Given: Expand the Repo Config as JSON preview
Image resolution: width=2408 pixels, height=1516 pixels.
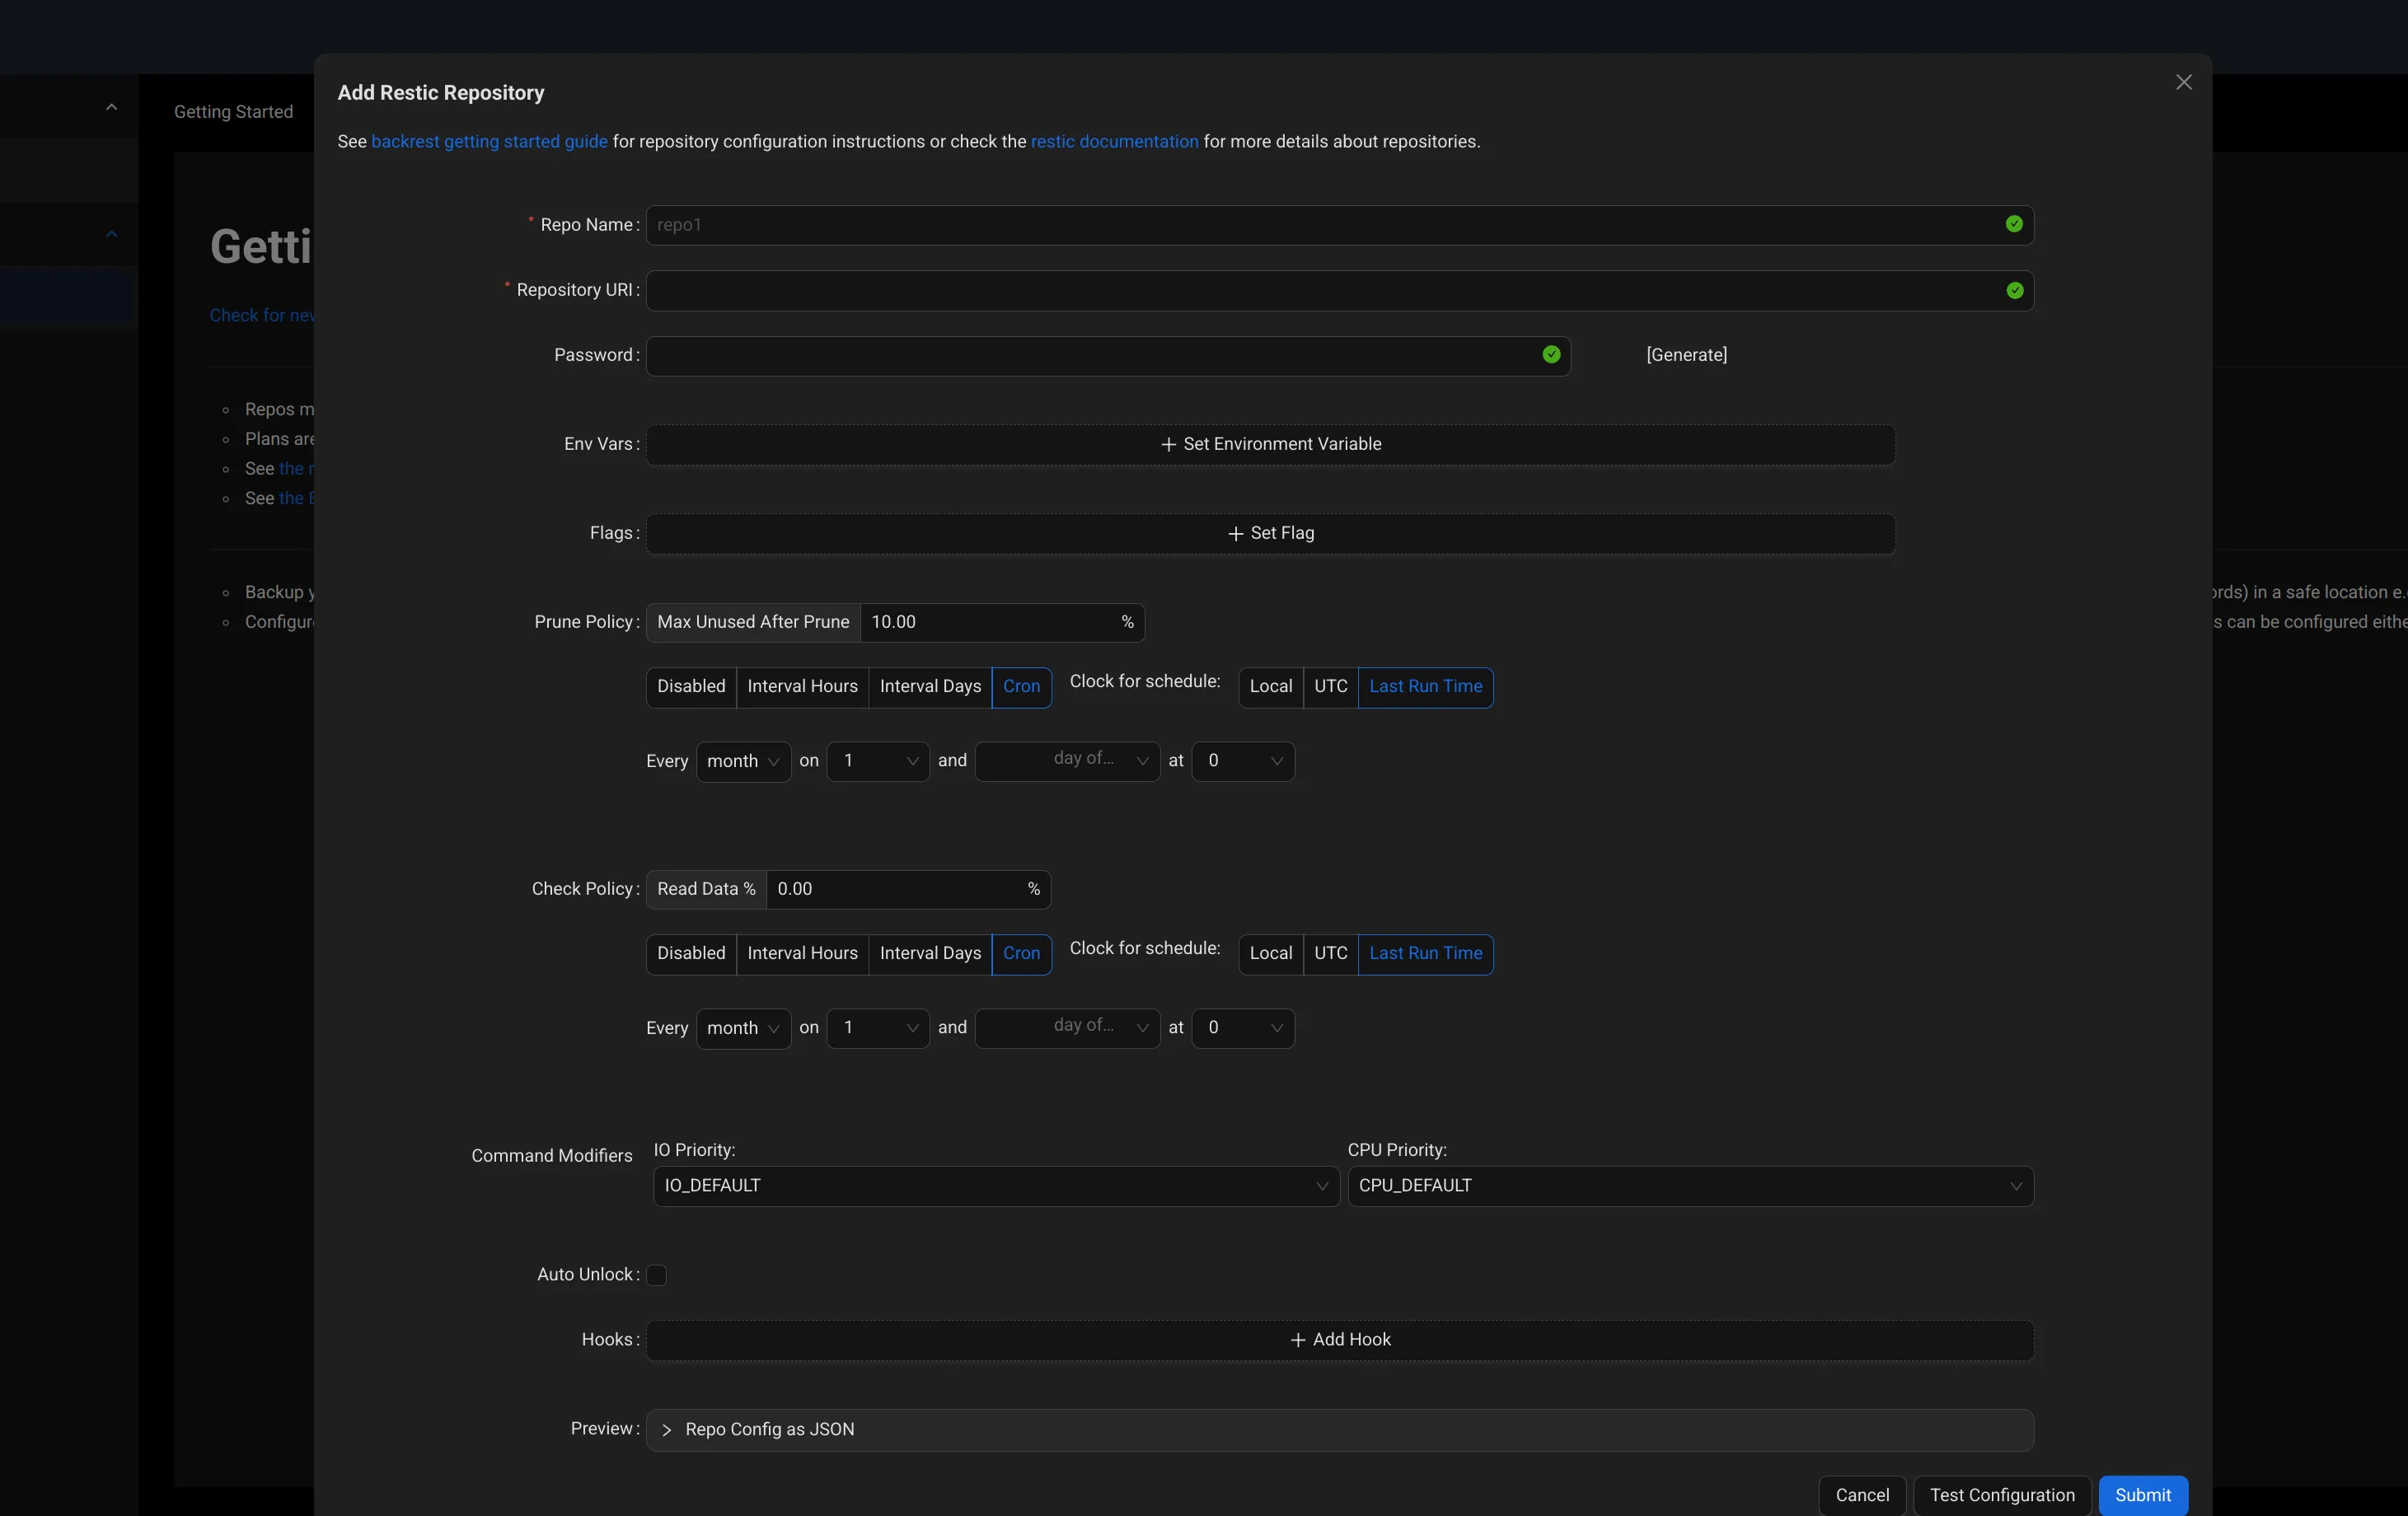Looking at the screenshot, I should [1339, 1430].
